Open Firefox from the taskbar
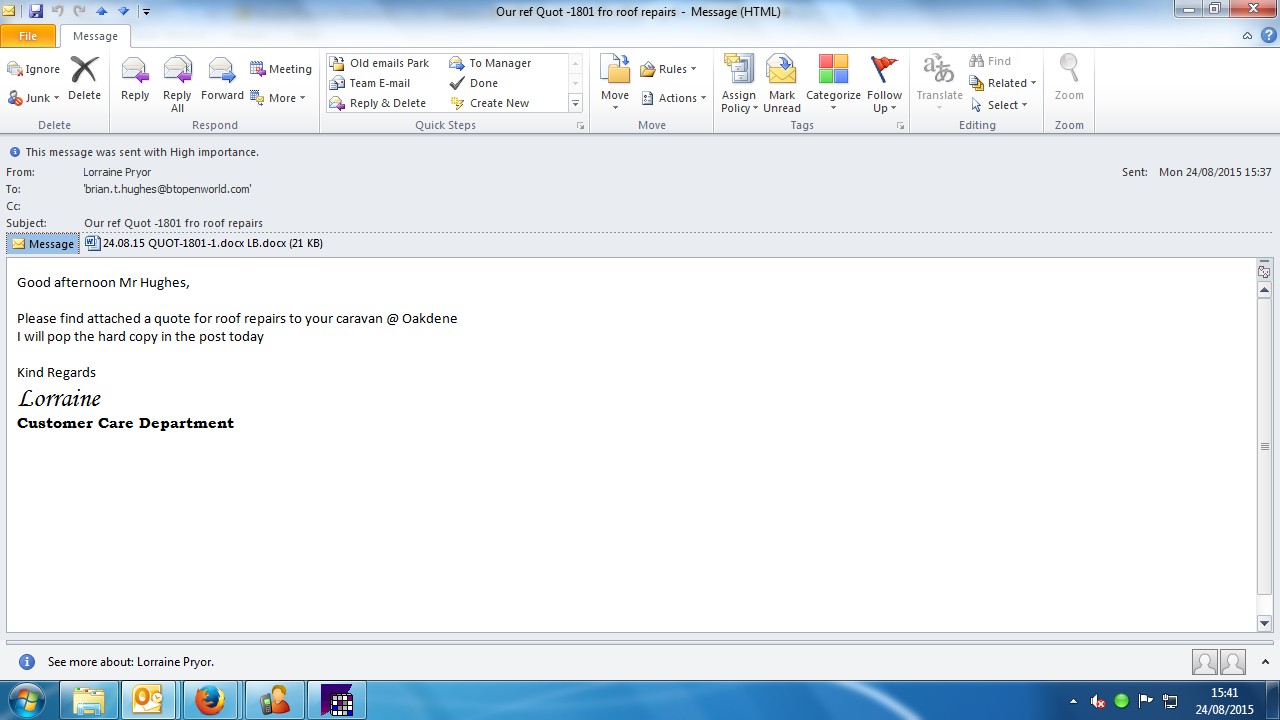The width and height of the screenshot is (1280, 720). (210, 700)
